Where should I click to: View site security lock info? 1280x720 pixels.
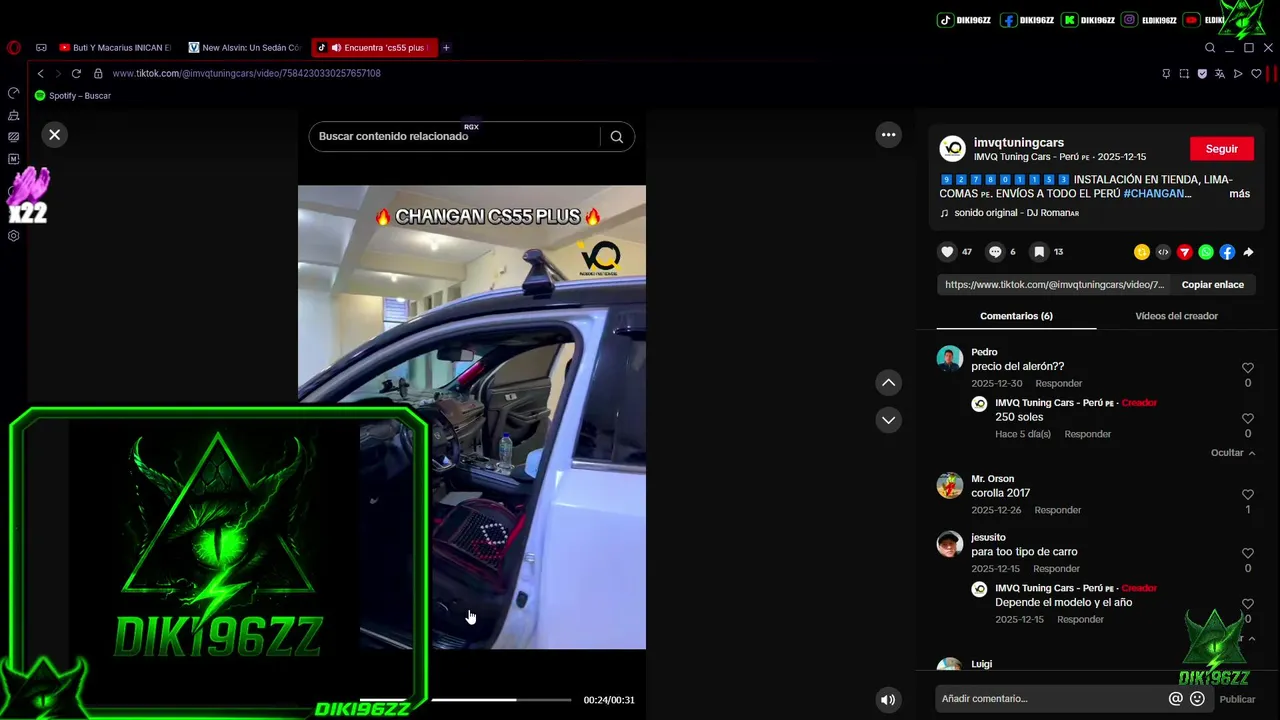point(98,73)
